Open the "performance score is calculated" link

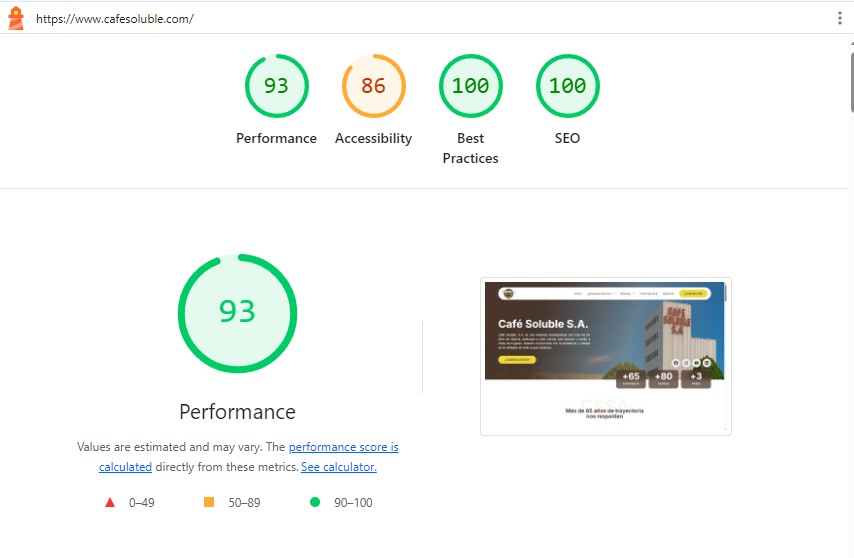pyautogui.click(x=343, y=447)
